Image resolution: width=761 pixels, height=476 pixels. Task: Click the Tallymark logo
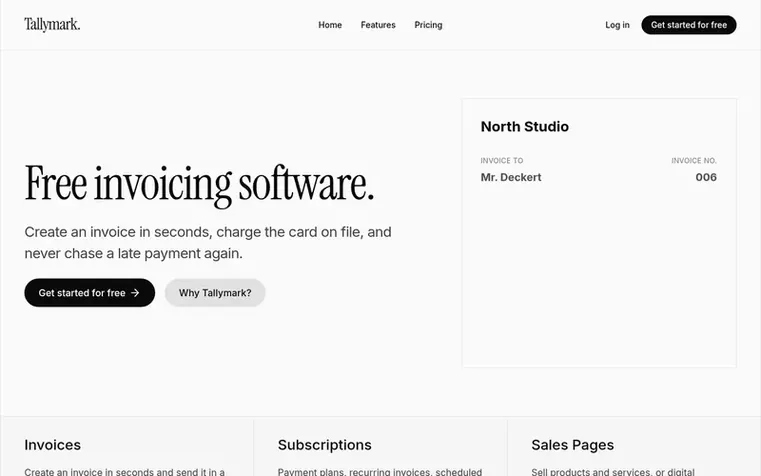(52, 24)
